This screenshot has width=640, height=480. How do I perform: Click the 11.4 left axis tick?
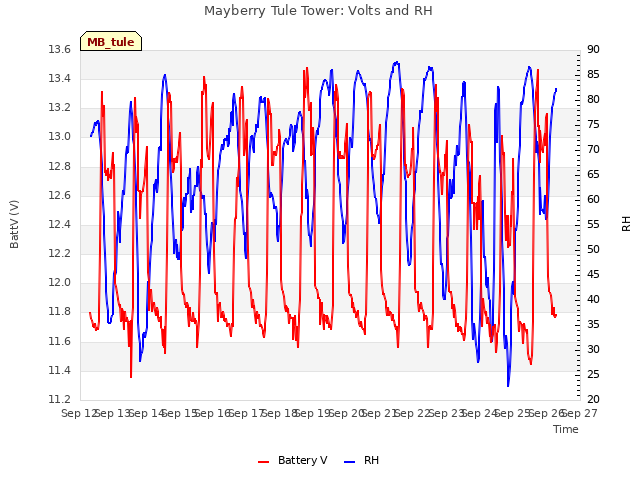(60, 370)
